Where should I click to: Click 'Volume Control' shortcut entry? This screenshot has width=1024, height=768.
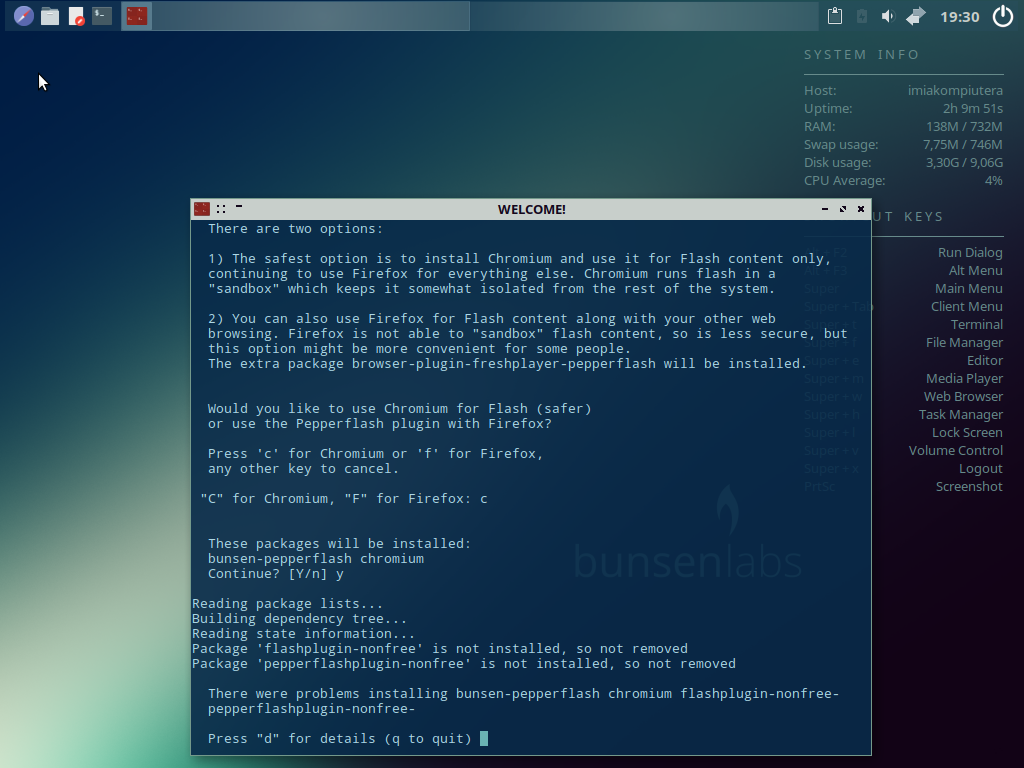955,451
